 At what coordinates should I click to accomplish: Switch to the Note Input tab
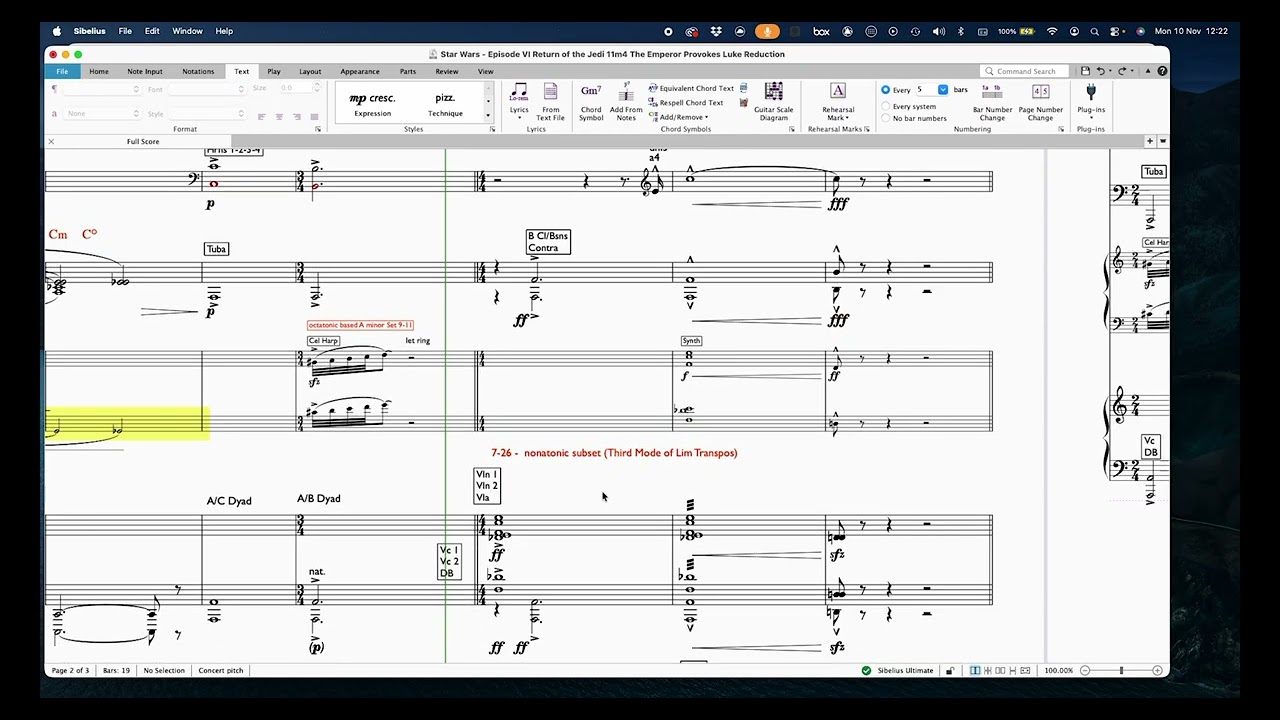click(145, 71)
